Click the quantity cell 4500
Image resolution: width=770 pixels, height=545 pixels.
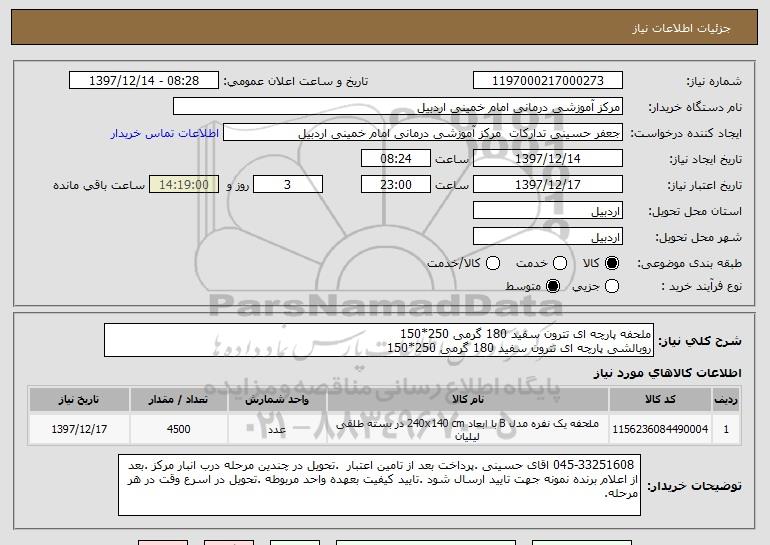click(x=178, y=429)
